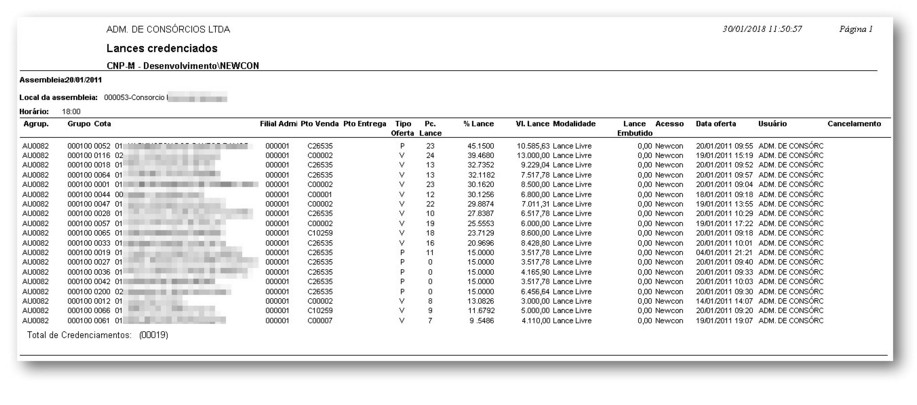
Task: Click the 'Vl. Lance' column header
Action: pyautogui.click(x=532, y=124)
